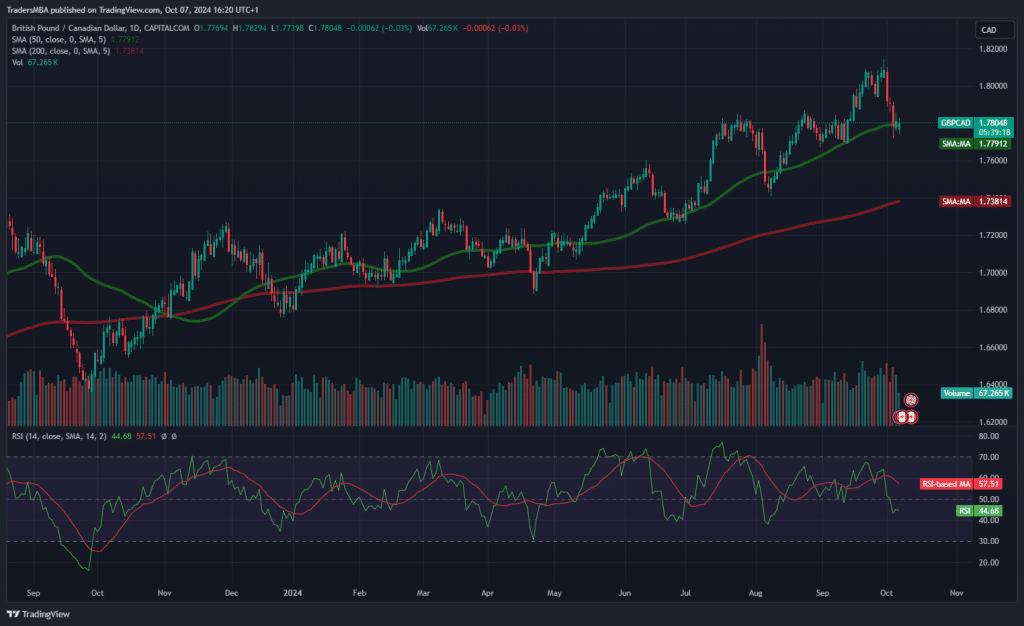Click the upper red economic event marker
The image size is (1024, 626).
[911, 400]
